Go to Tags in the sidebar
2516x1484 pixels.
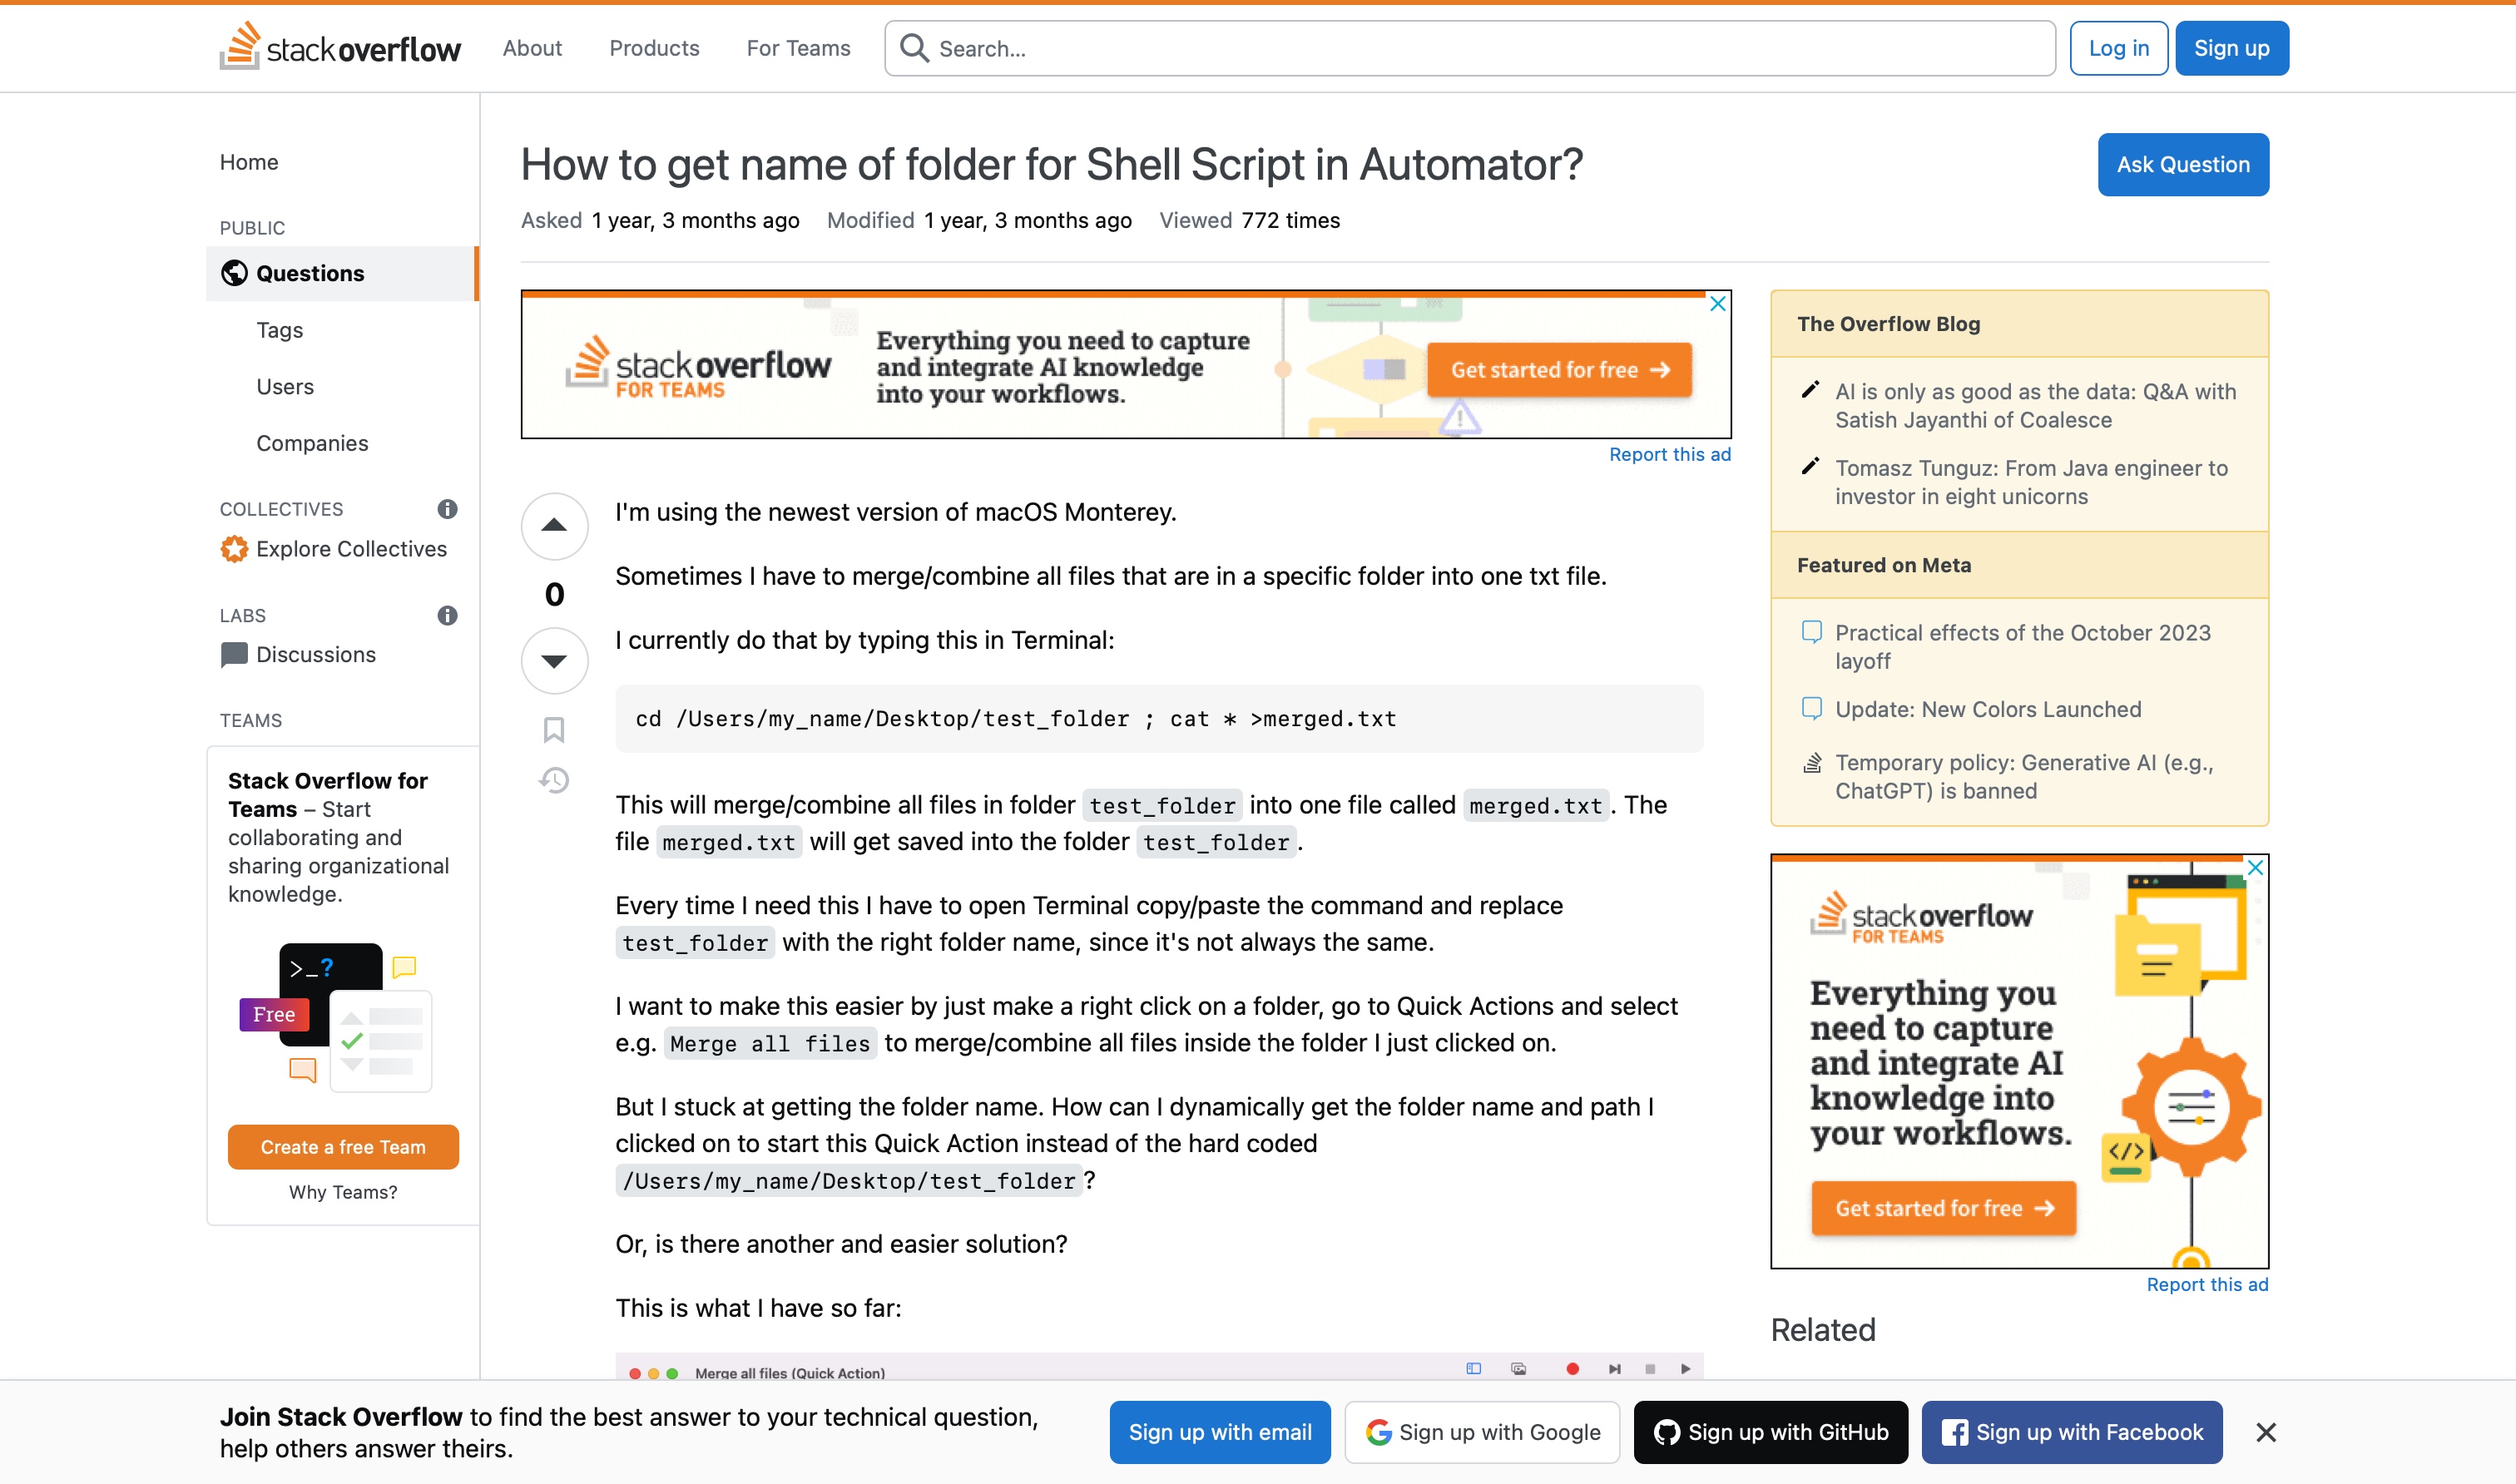(x=279, y=330)
